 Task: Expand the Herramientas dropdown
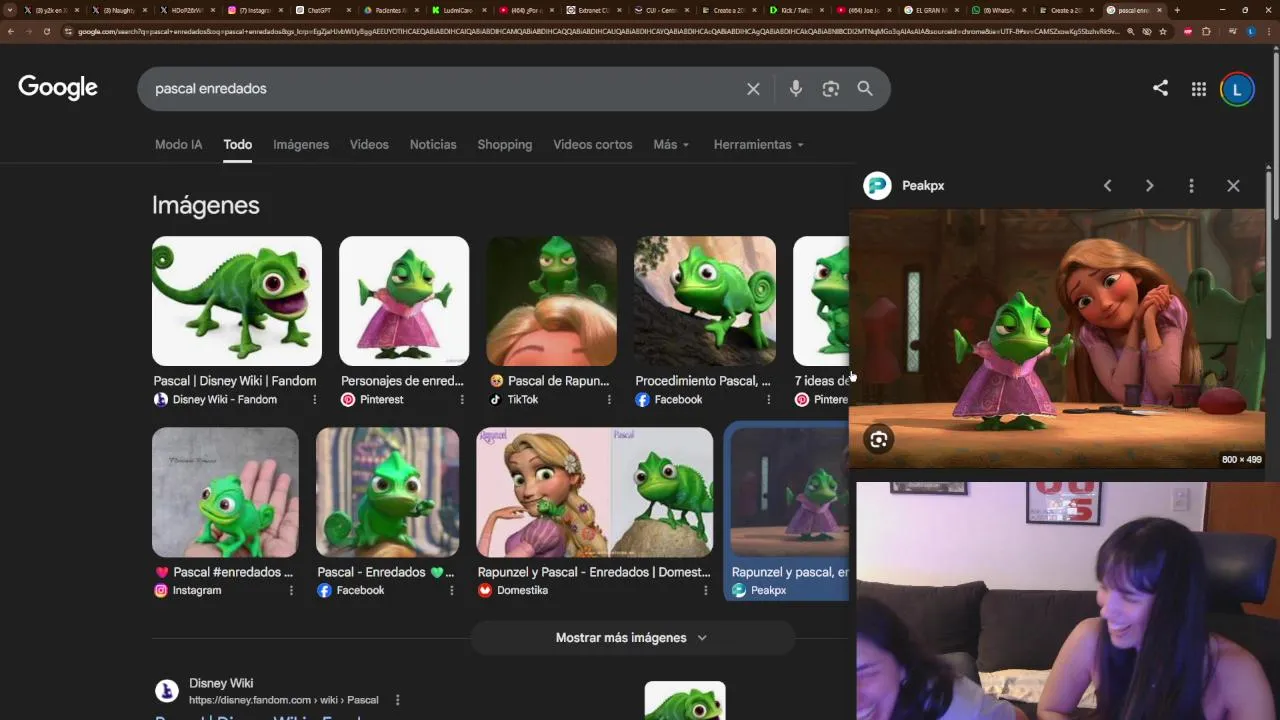758,145
